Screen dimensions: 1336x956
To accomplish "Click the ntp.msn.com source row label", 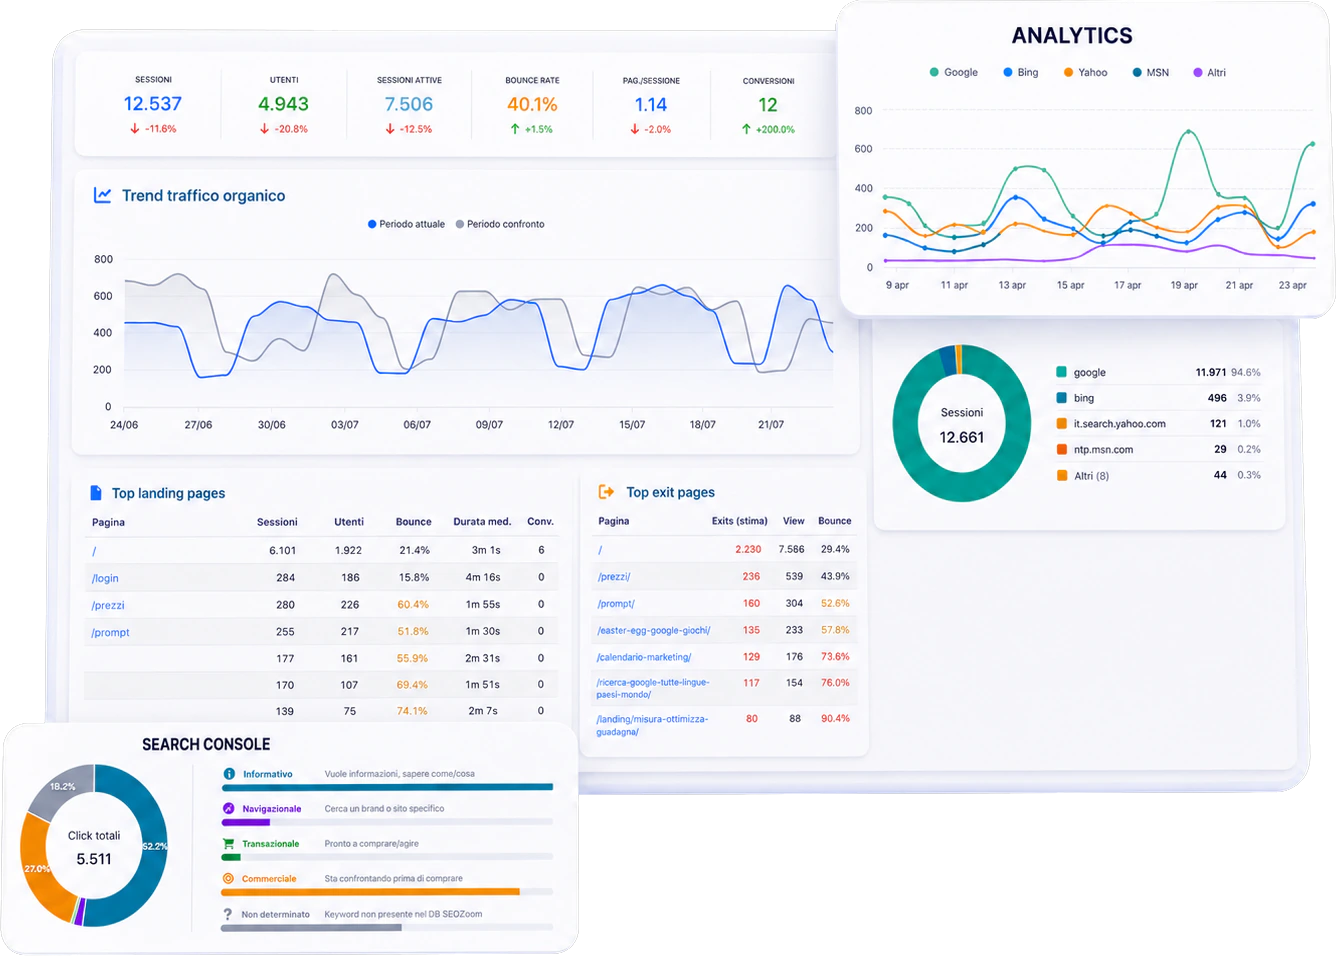I will tap(1103, 450).
